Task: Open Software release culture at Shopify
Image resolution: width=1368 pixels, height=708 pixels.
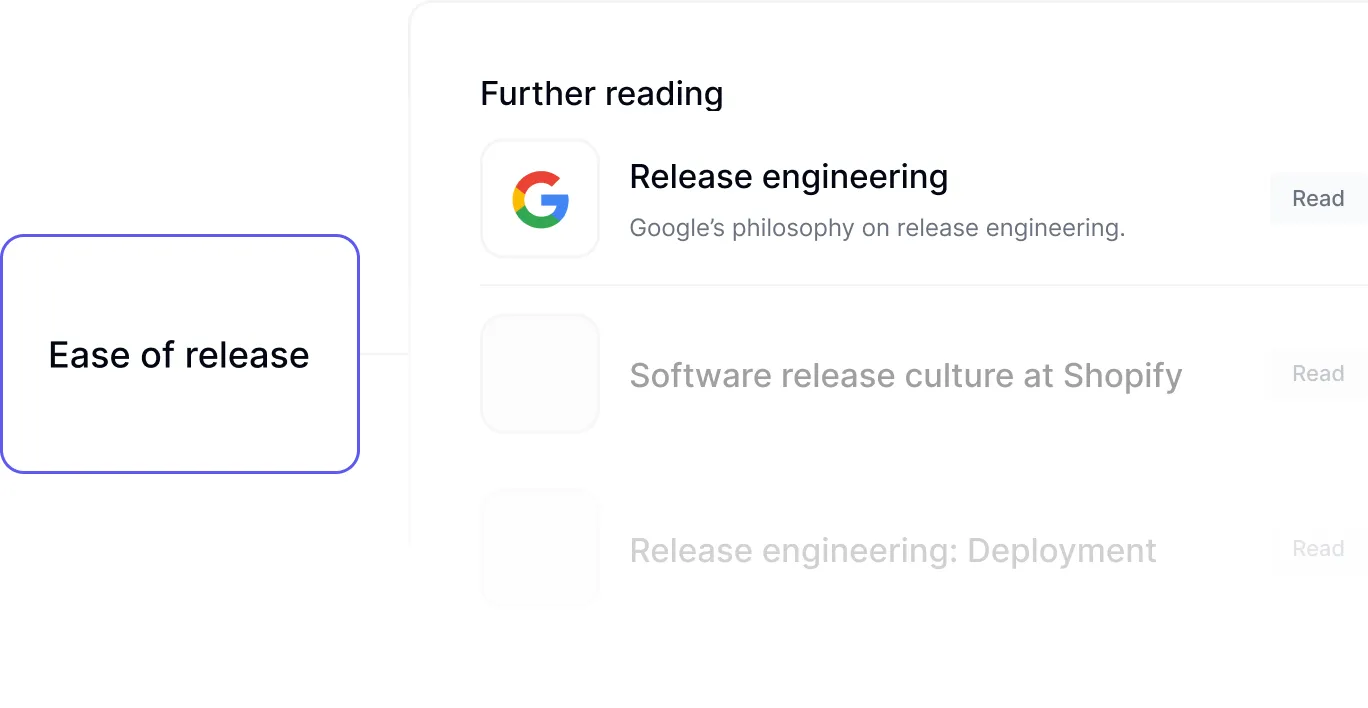Action: pos(905,376)
